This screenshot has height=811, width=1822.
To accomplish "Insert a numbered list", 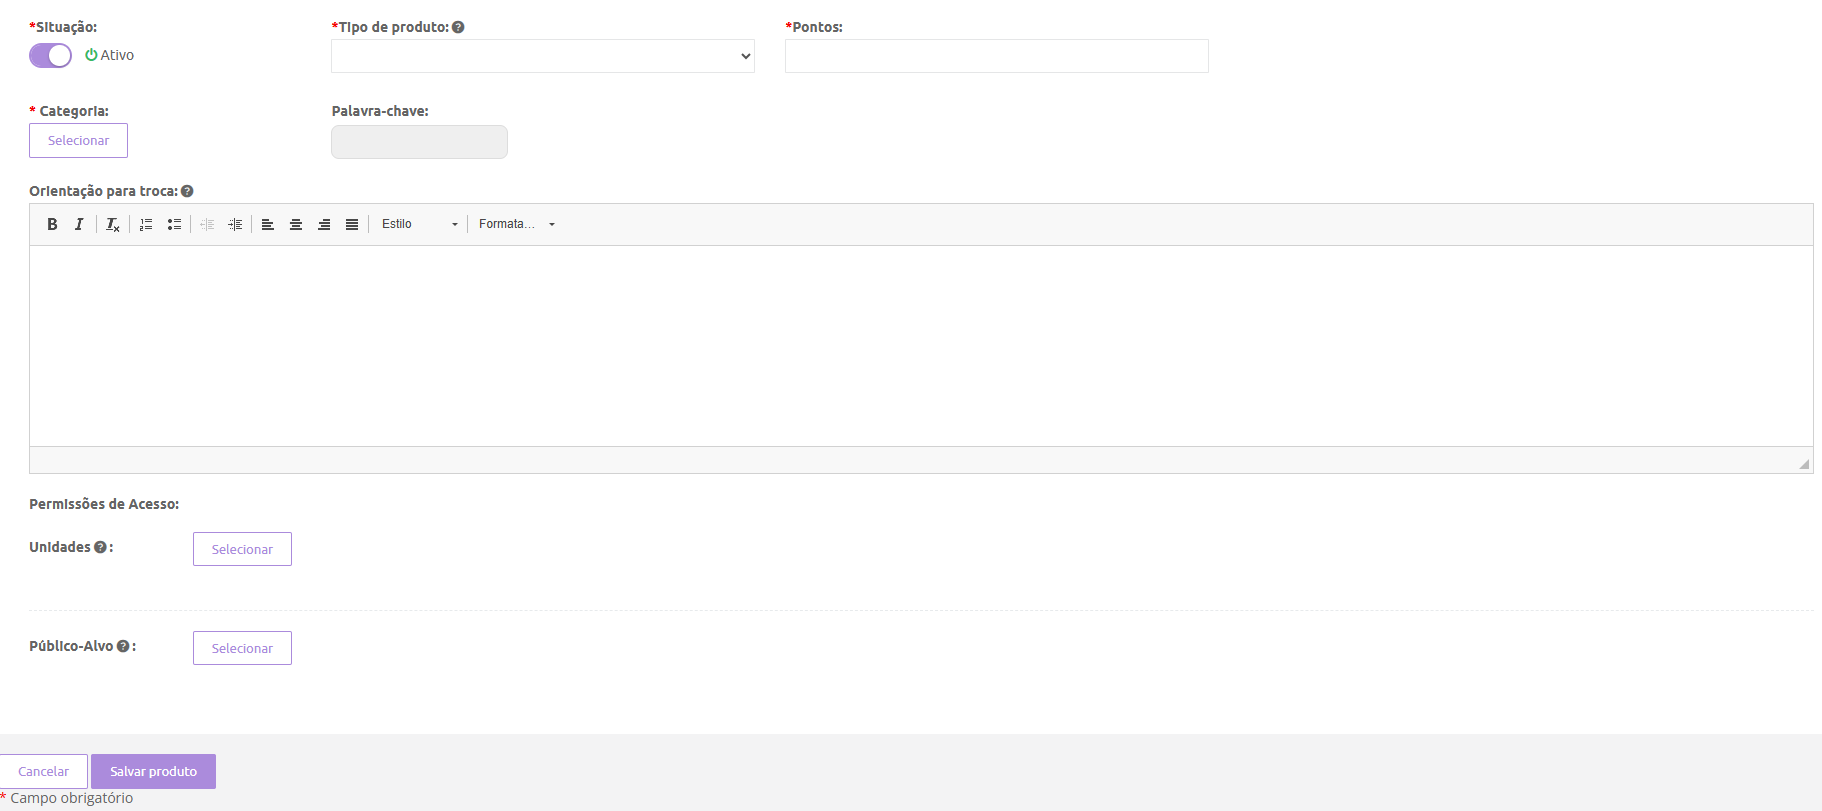I will [146, 224].
